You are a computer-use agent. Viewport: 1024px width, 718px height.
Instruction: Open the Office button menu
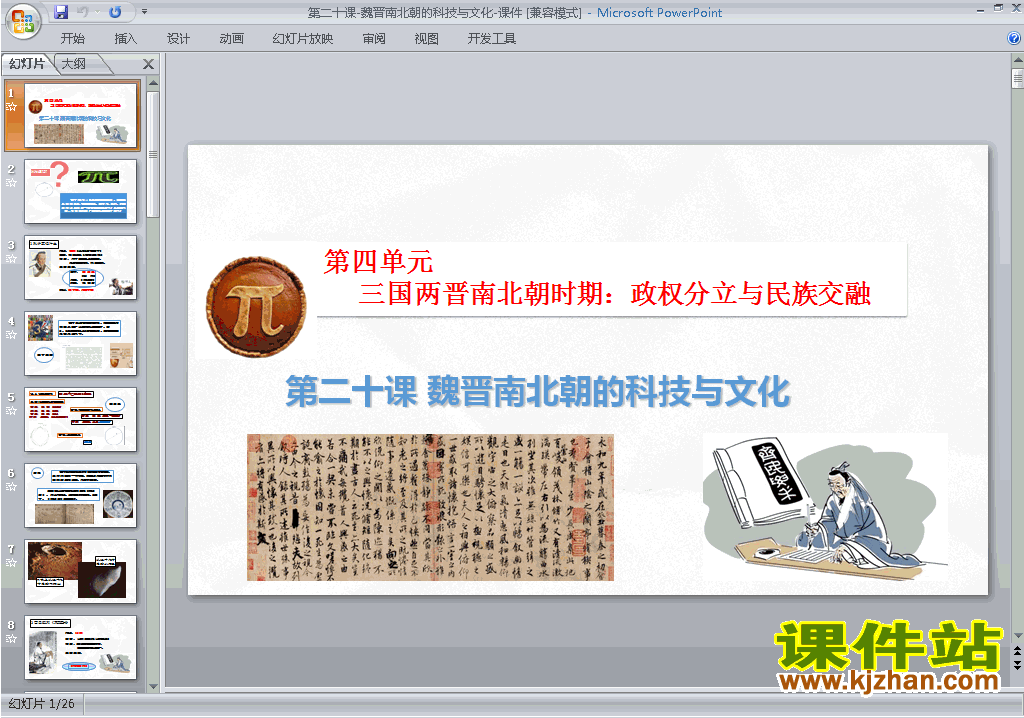click(23, 21)
